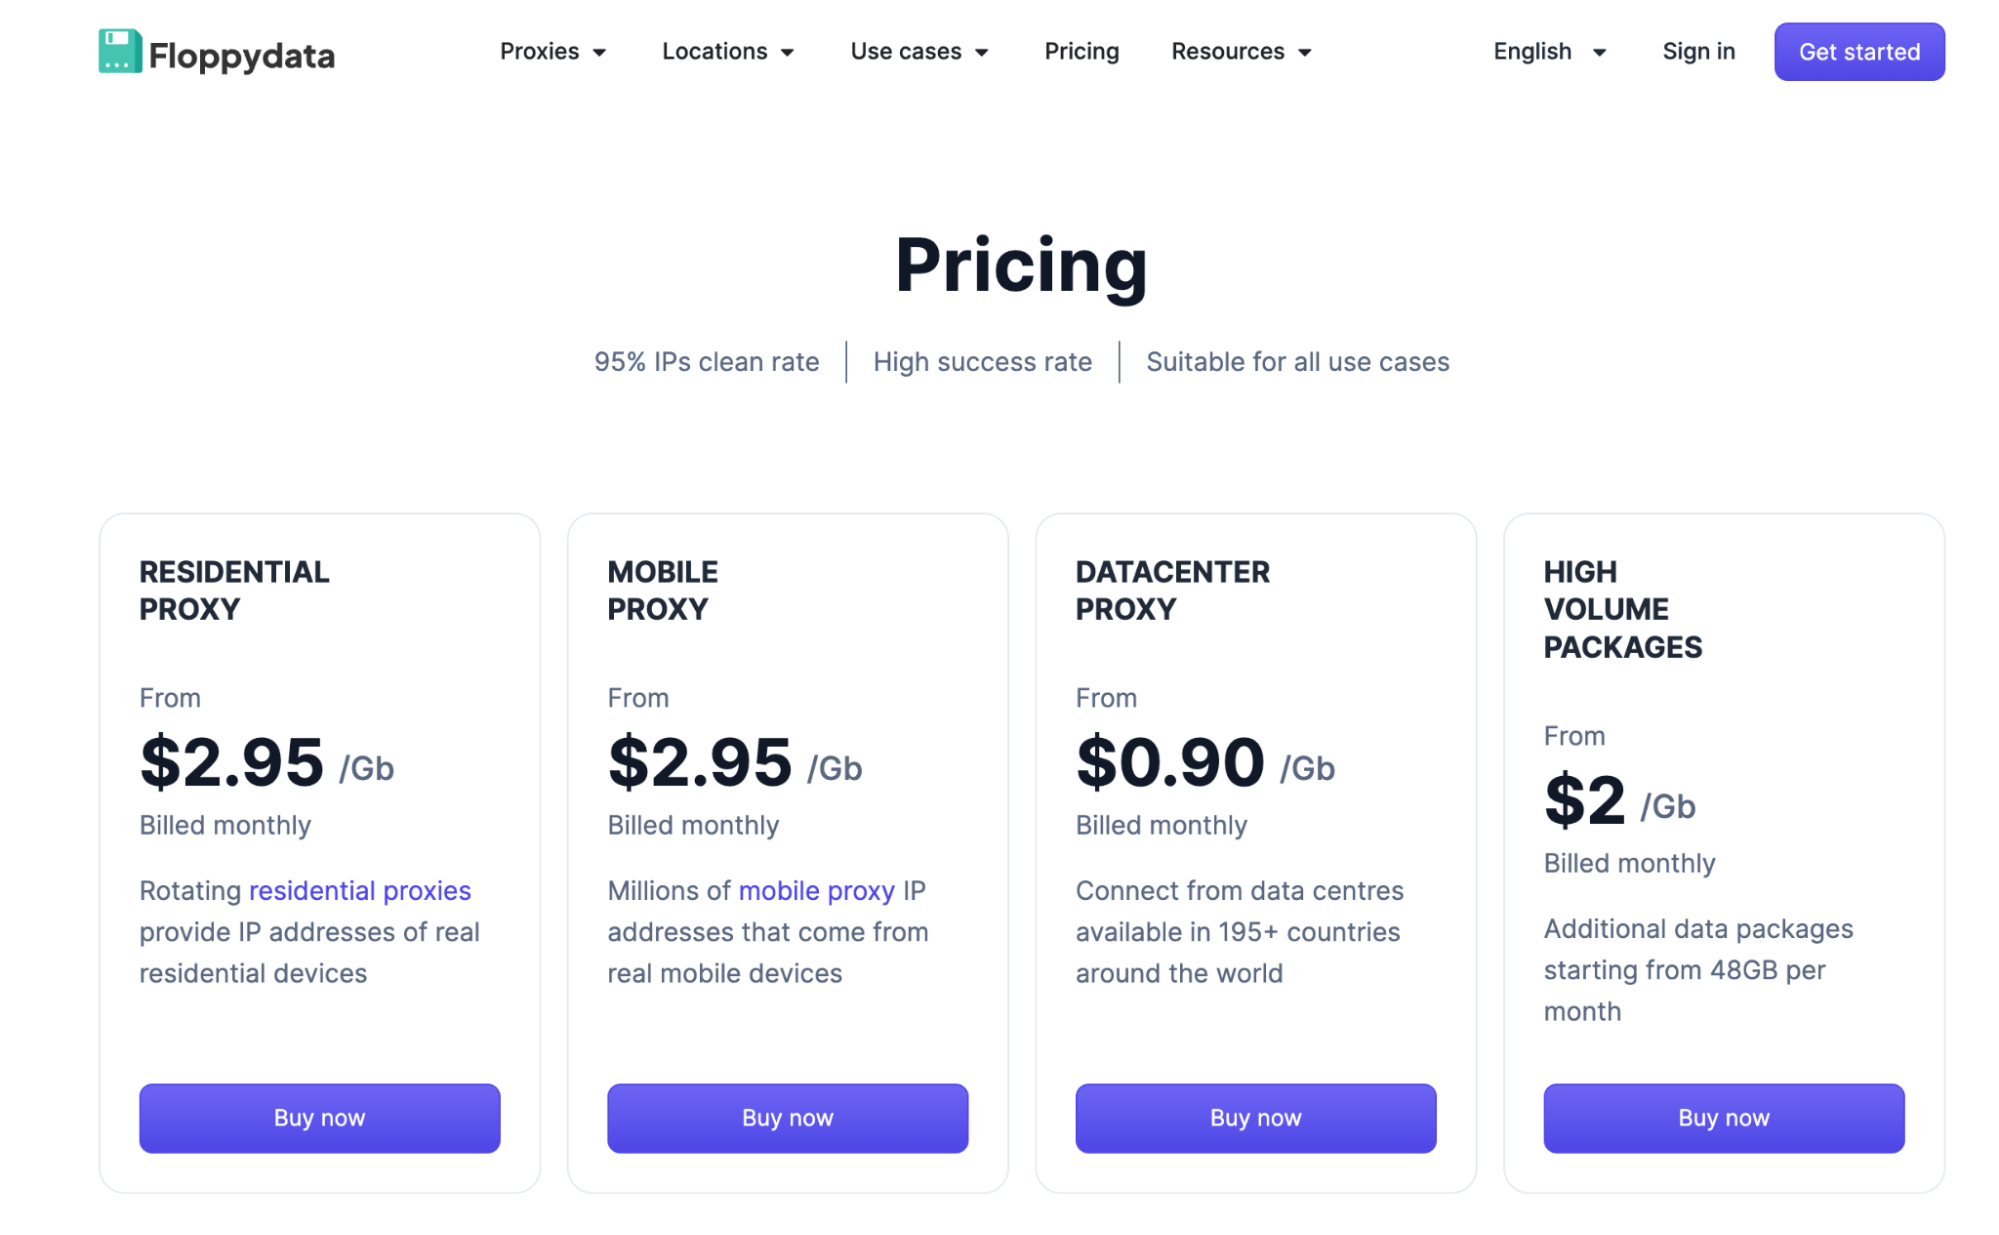Click the Sign in link
The width and height of the screenshot is (1999, 1235).
point(1698,51)
